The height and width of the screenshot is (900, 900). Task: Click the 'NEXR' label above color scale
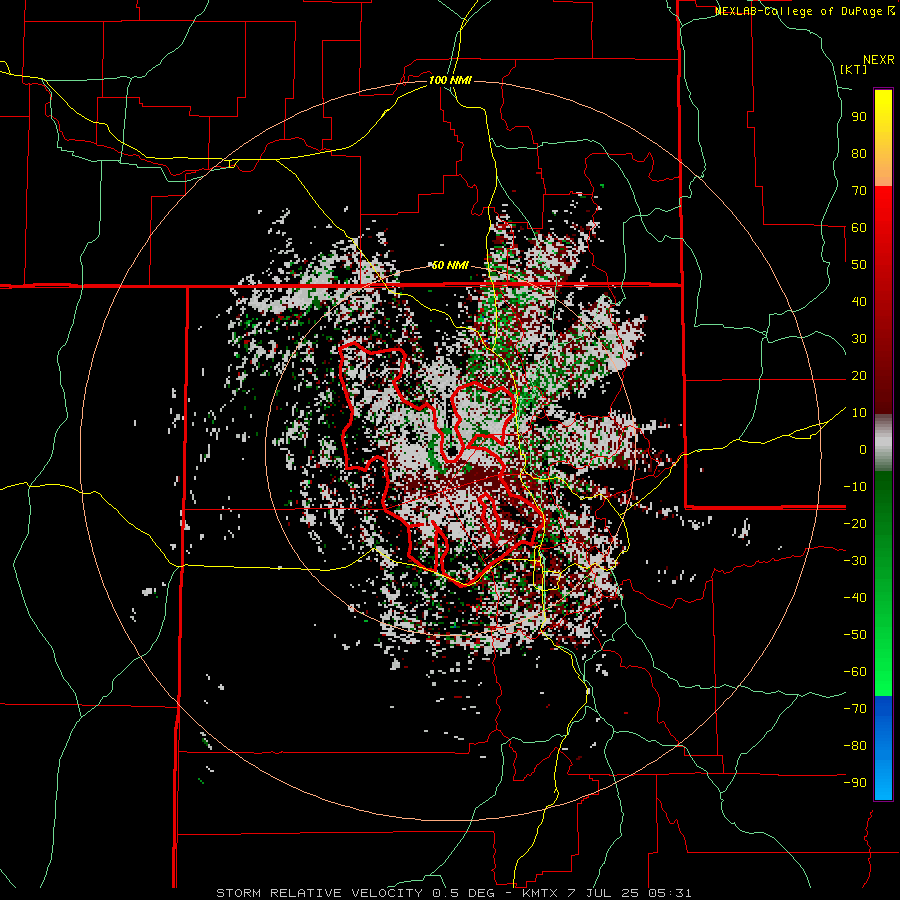[x=879, y=60]
